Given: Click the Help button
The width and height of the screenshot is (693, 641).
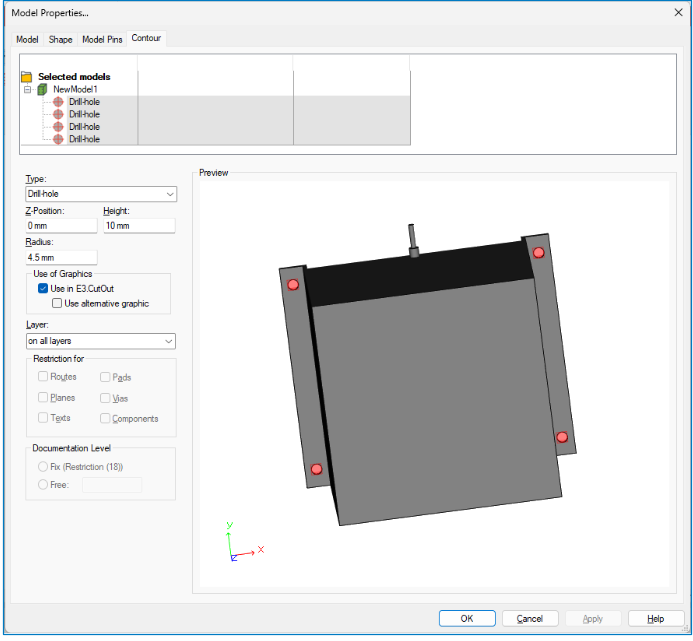Looking at the screenshot, I should click(x=656, y=618).
